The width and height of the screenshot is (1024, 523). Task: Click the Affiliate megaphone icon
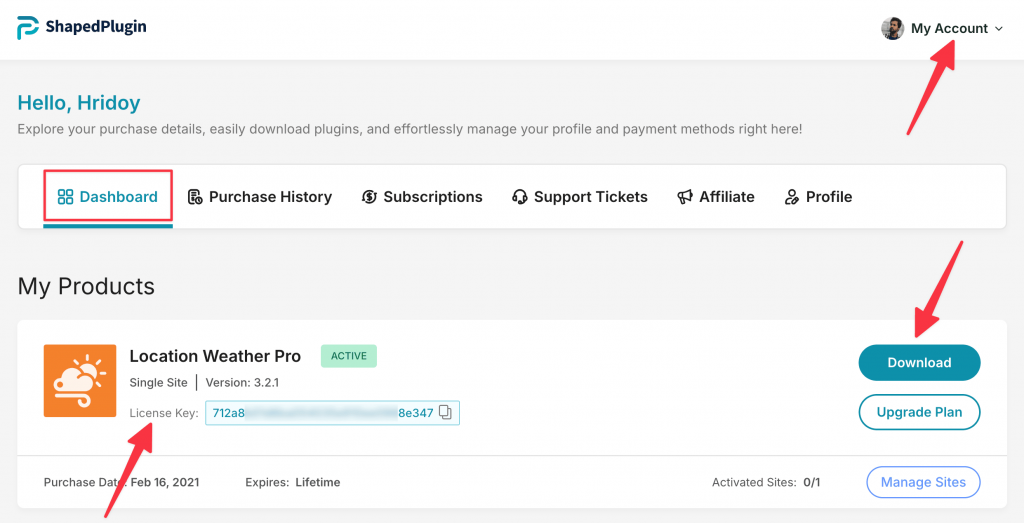pyautogui.click(x=684, y=197)
